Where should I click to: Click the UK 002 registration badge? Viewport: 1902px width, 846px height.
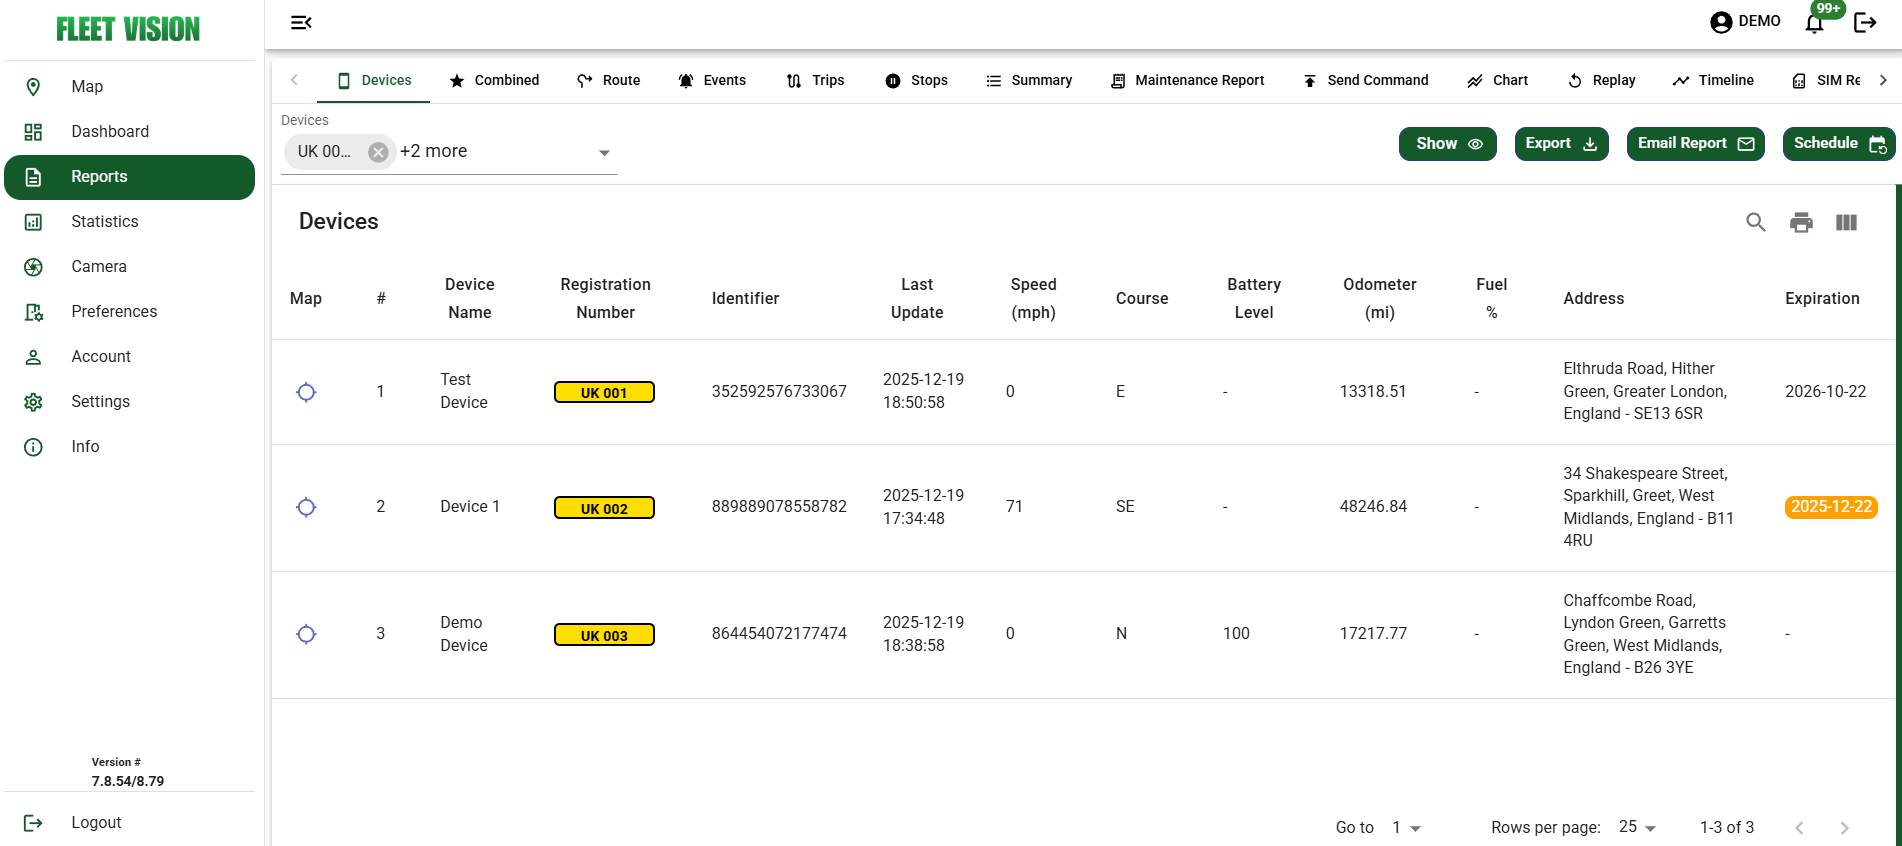[604, 508]
